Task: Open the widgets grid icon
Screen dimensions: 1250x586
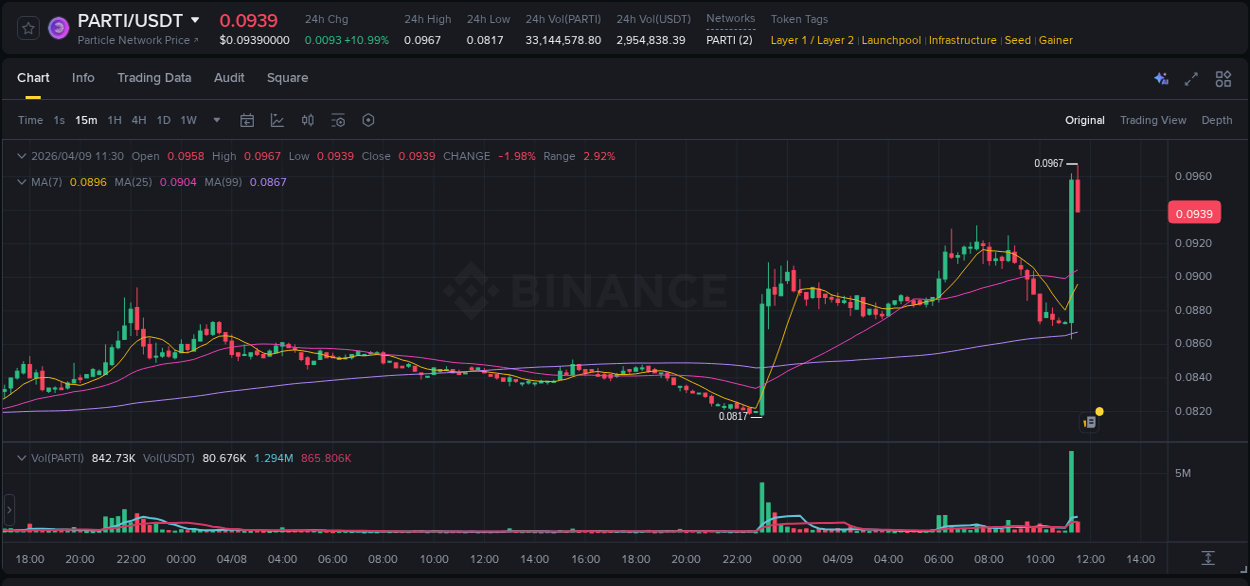Action: pyautogui.click(x=1223, y=78)
